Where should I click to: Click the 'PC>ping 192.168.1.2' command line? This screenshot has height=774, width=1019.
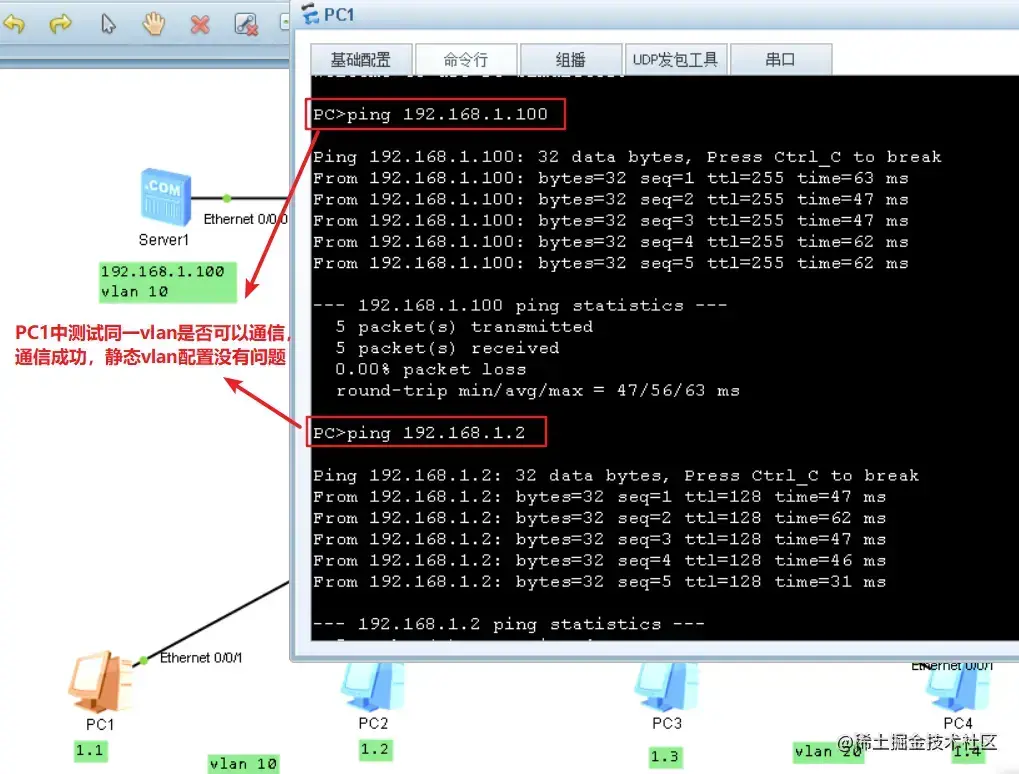point(419,433)
